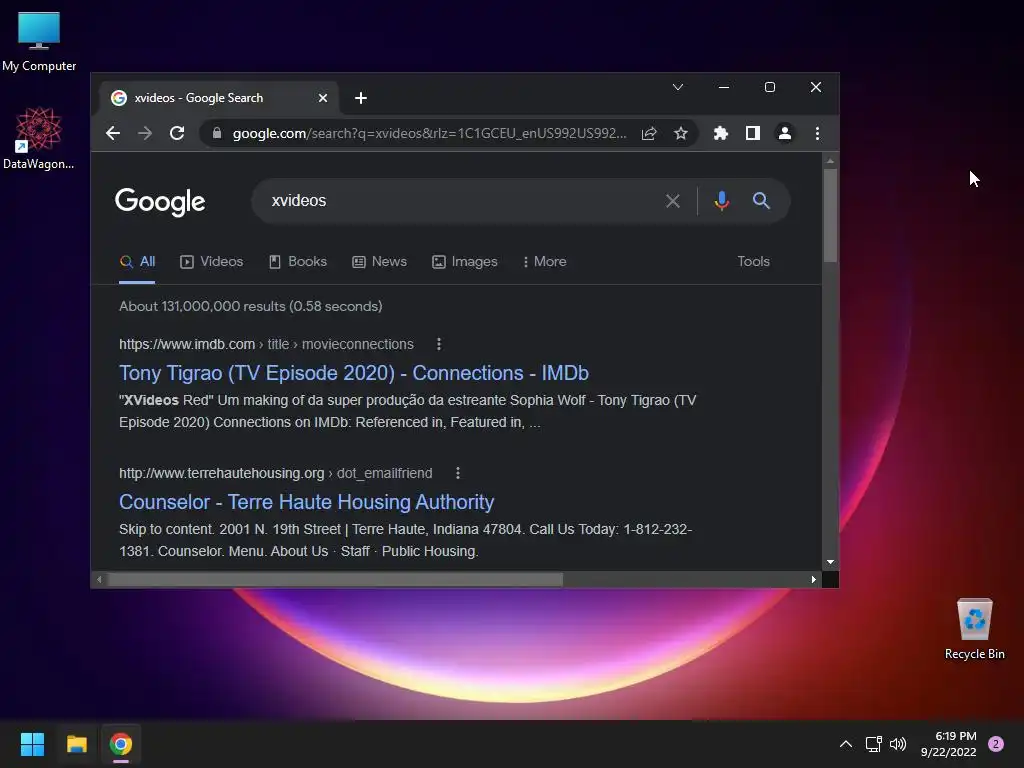Clear the search box with X
This screenshot has height=768, width=1024.
pyautogui.click(x=673, y=200)
